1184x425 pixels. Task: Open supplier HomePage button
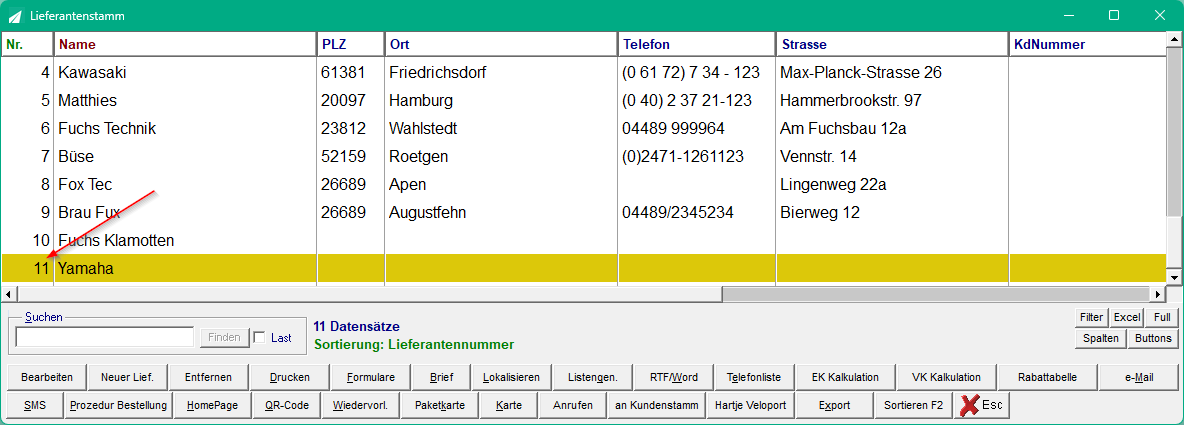click(x=212, y=405)
